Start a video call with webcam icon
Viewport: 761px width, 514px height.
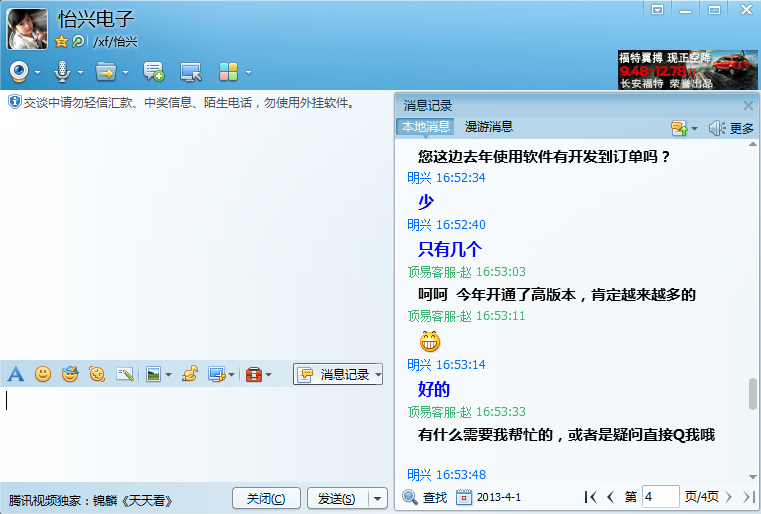click(x=19, y=71)
